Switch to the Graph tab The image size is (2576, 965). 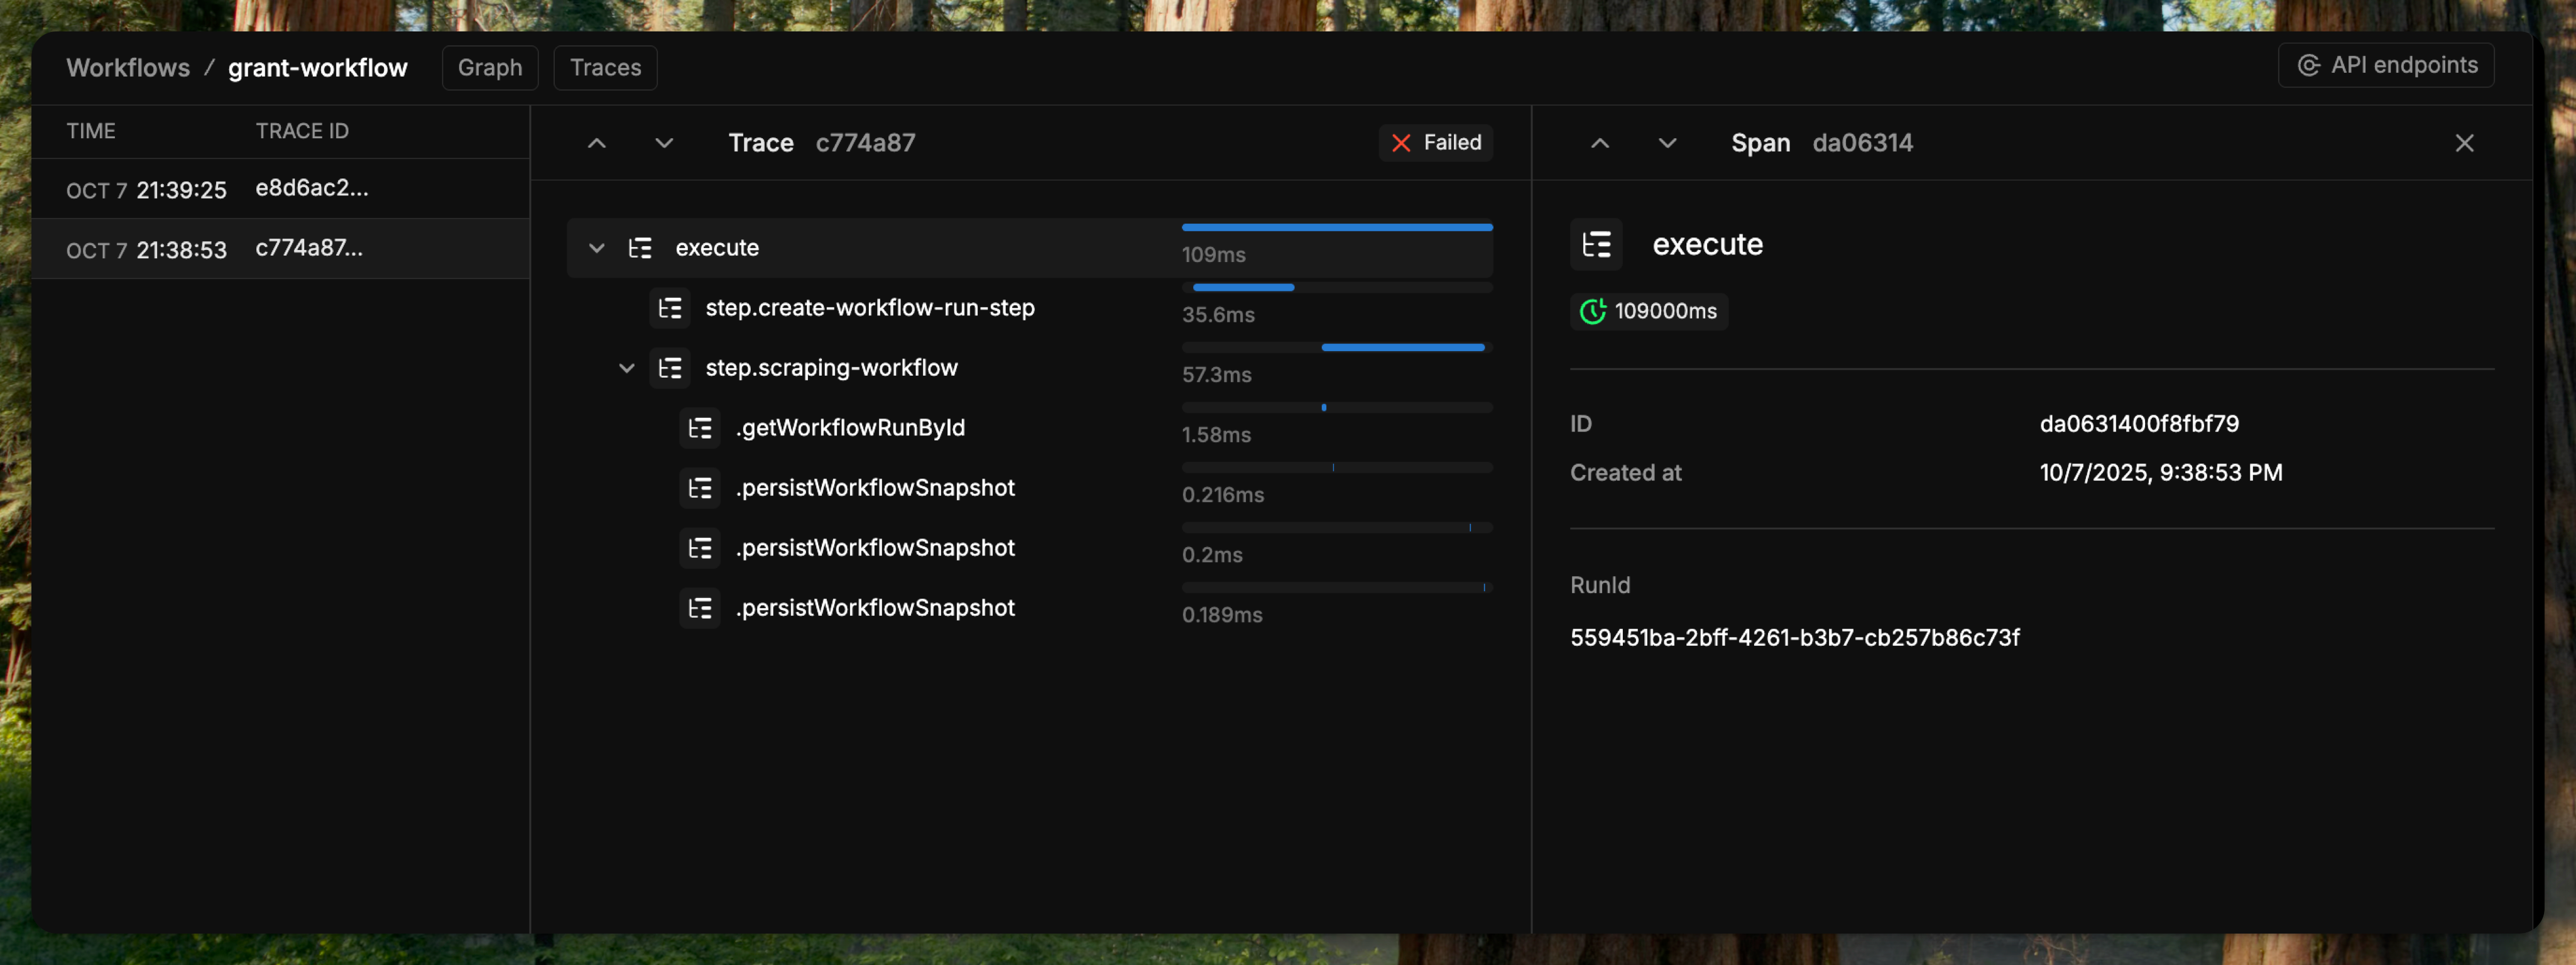(x=489, y=67)
